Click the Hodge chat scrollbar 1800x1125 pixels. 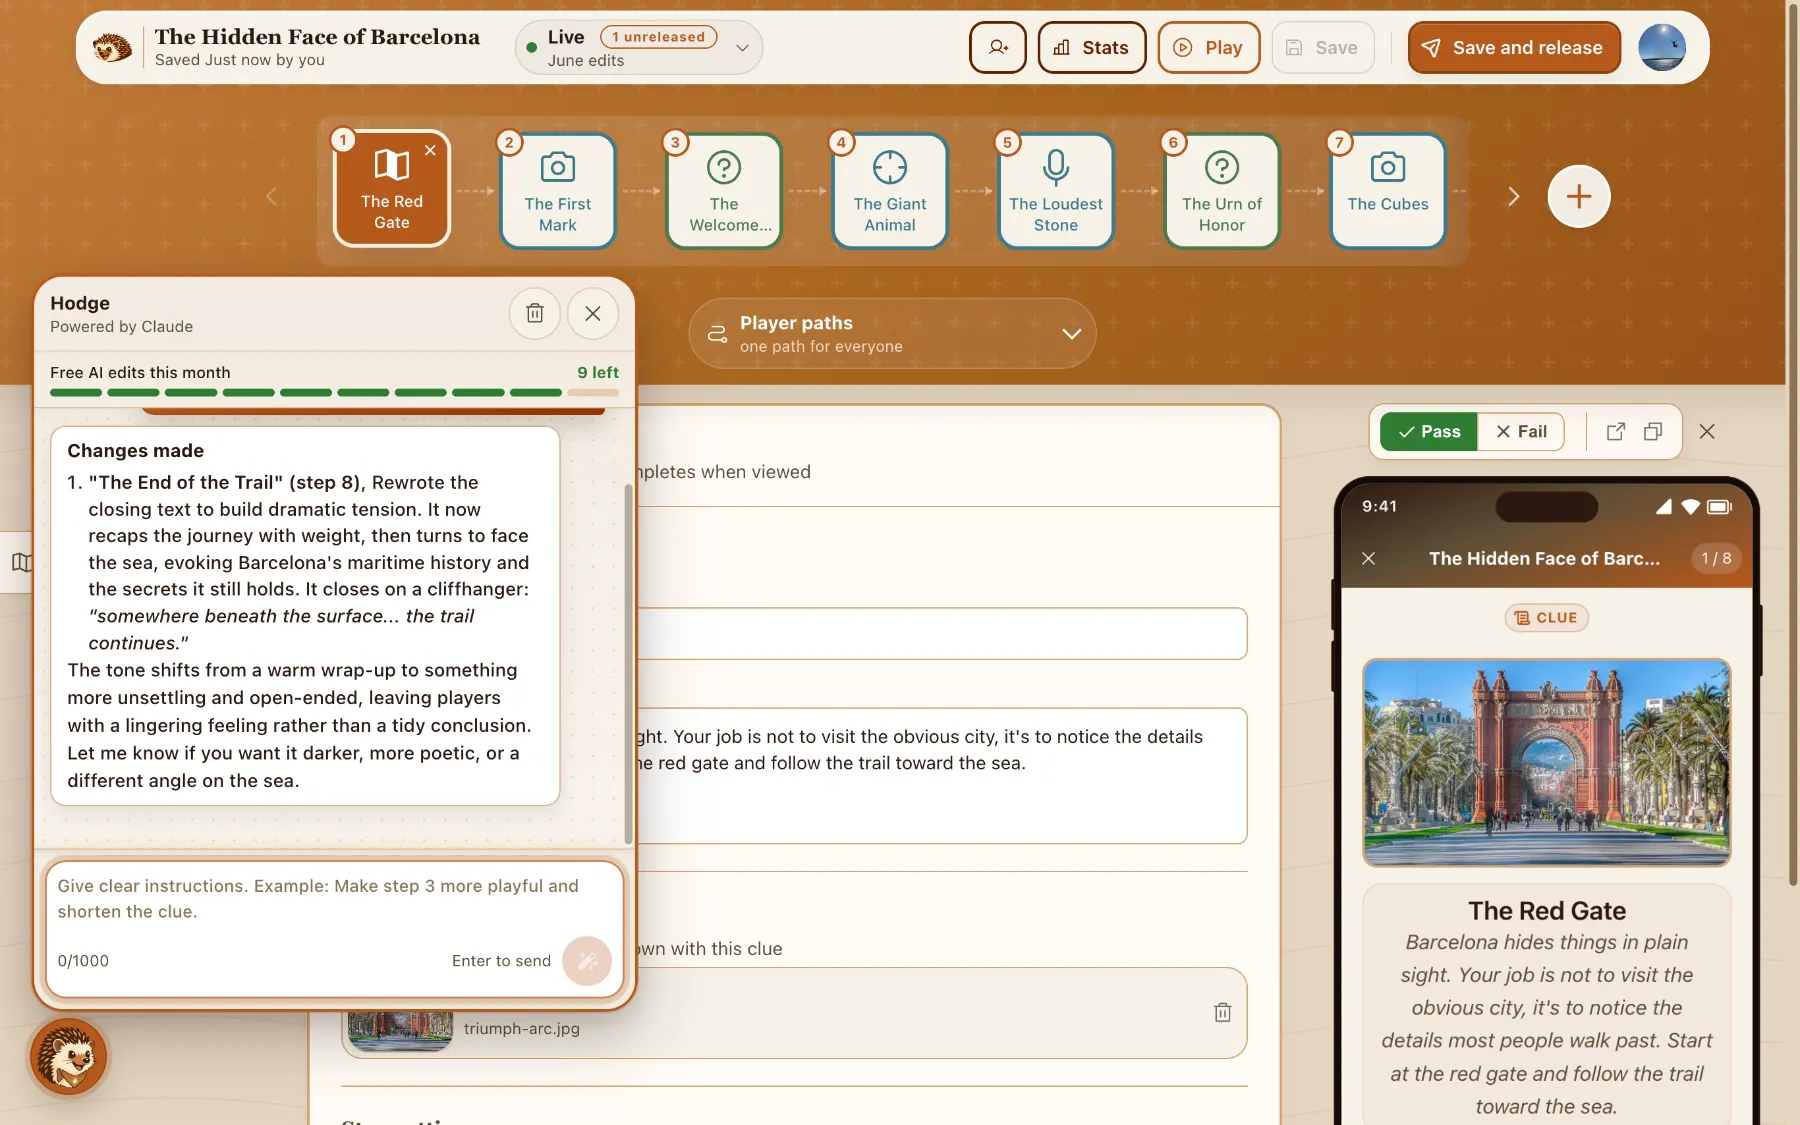[628, 665]
